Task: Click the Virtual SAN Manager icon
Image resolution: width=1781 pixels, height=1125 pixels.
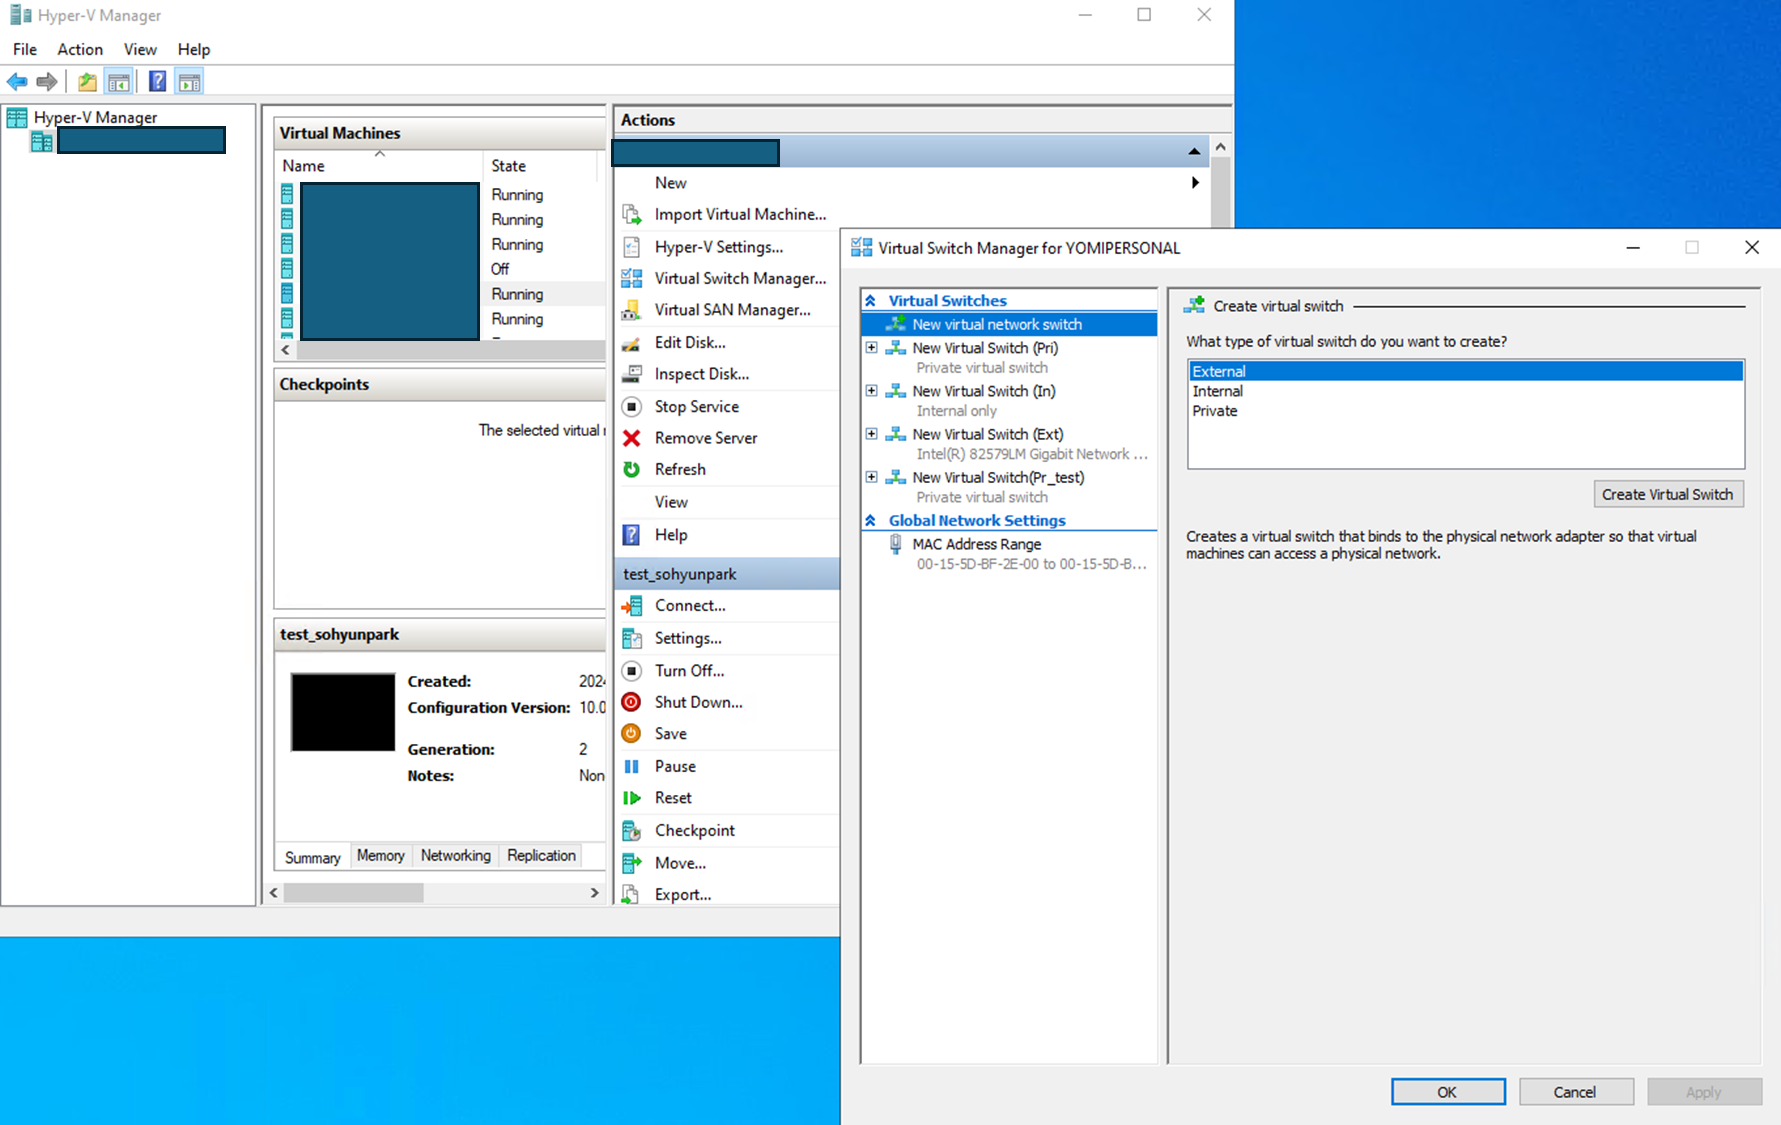Action: click(x=632, y=310)
